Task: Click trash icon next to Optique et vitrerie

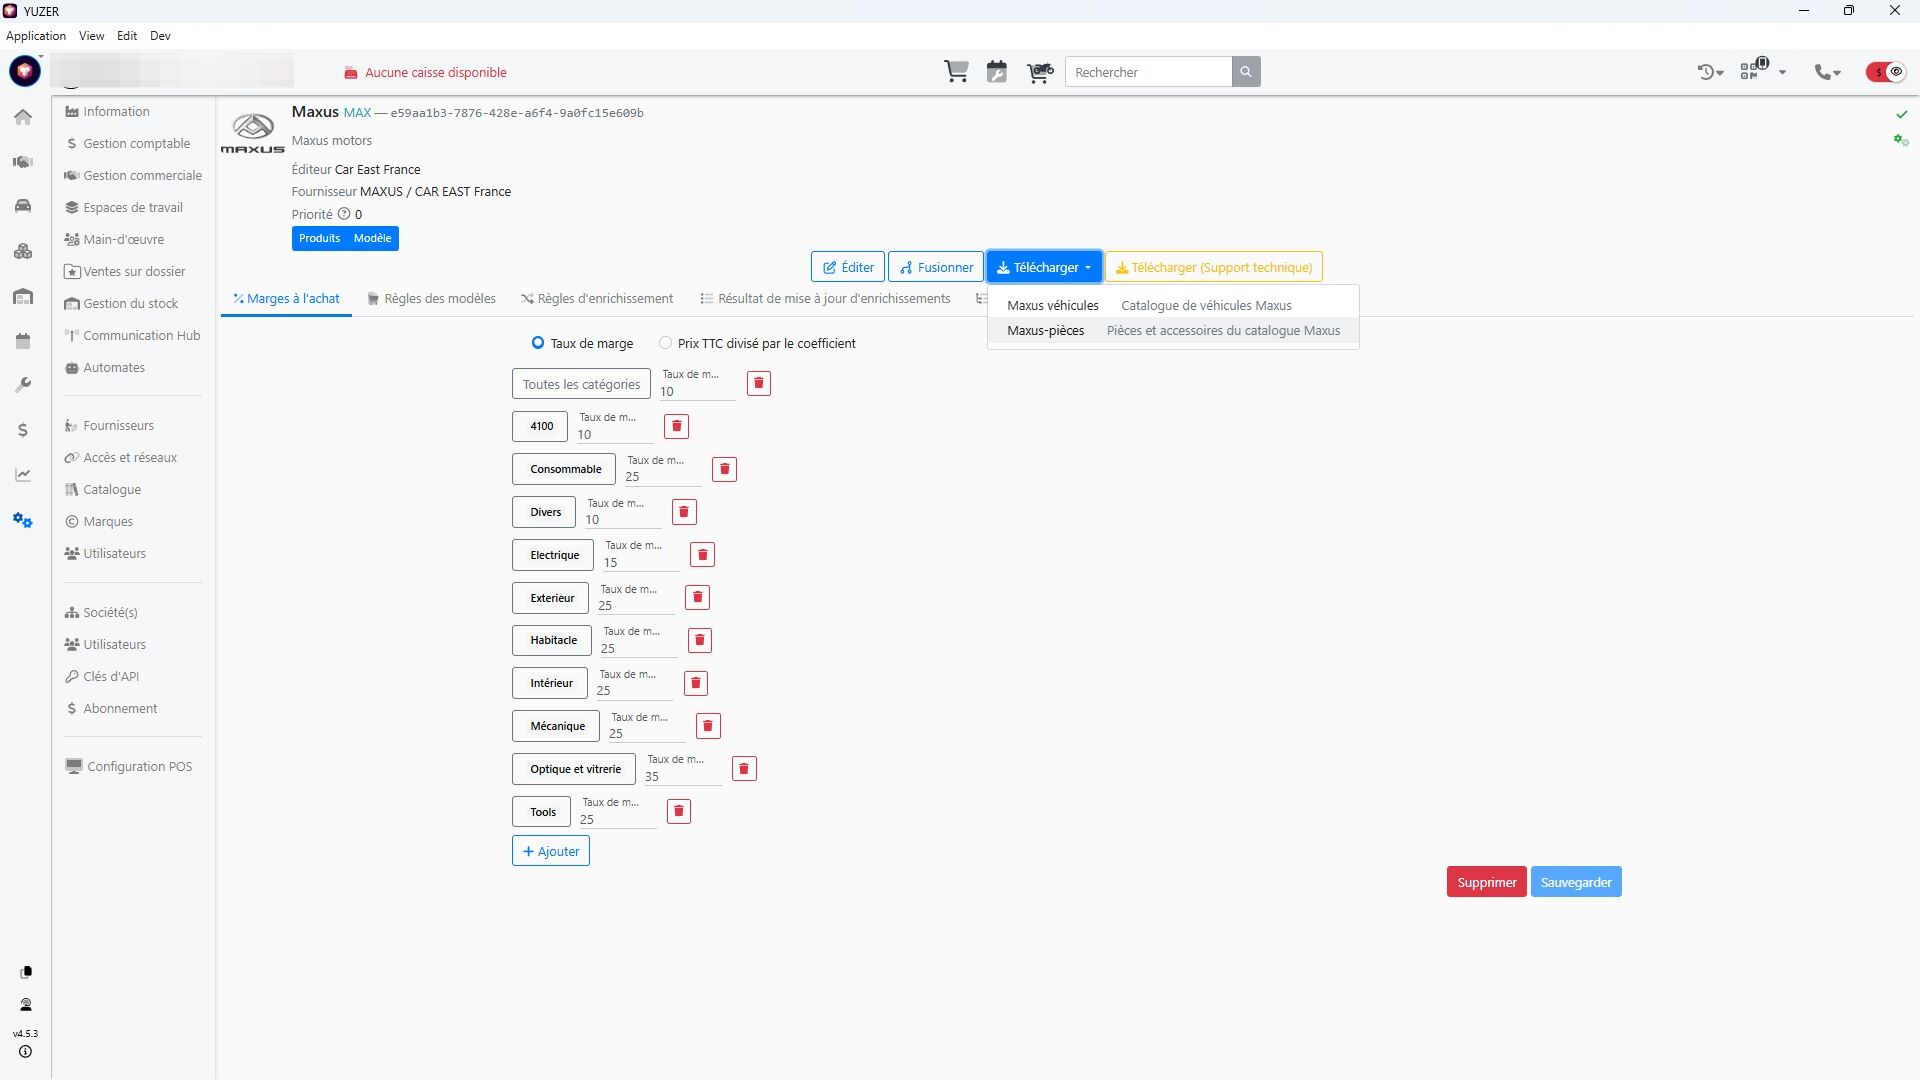Action: click(744, 769)
